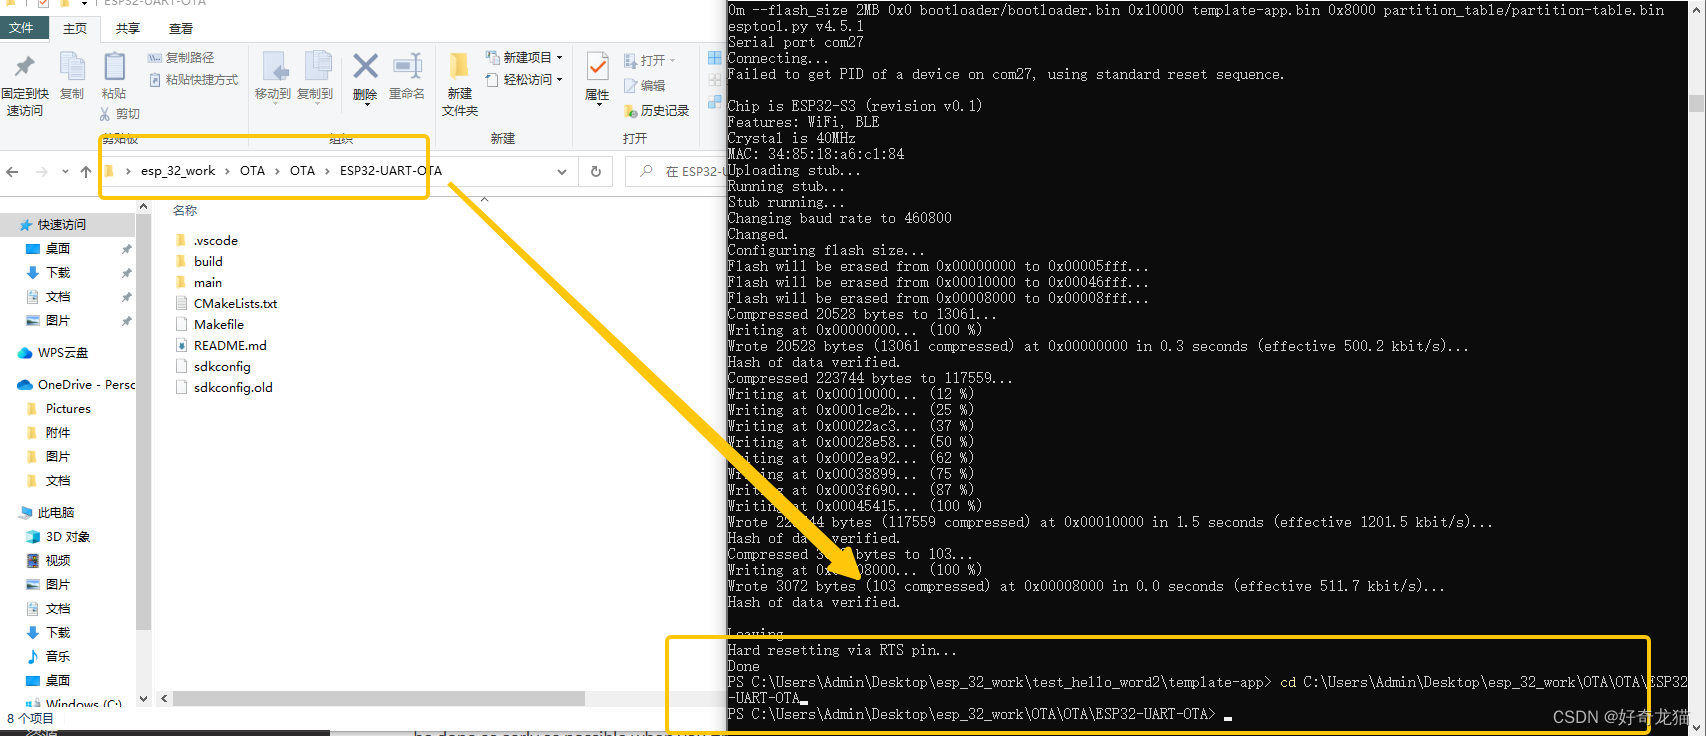Switch to the Home (主页) tab
Image resolution: width=1706 pixels, height=736 pixels.
pyautogui.click(x=75, y=29)
